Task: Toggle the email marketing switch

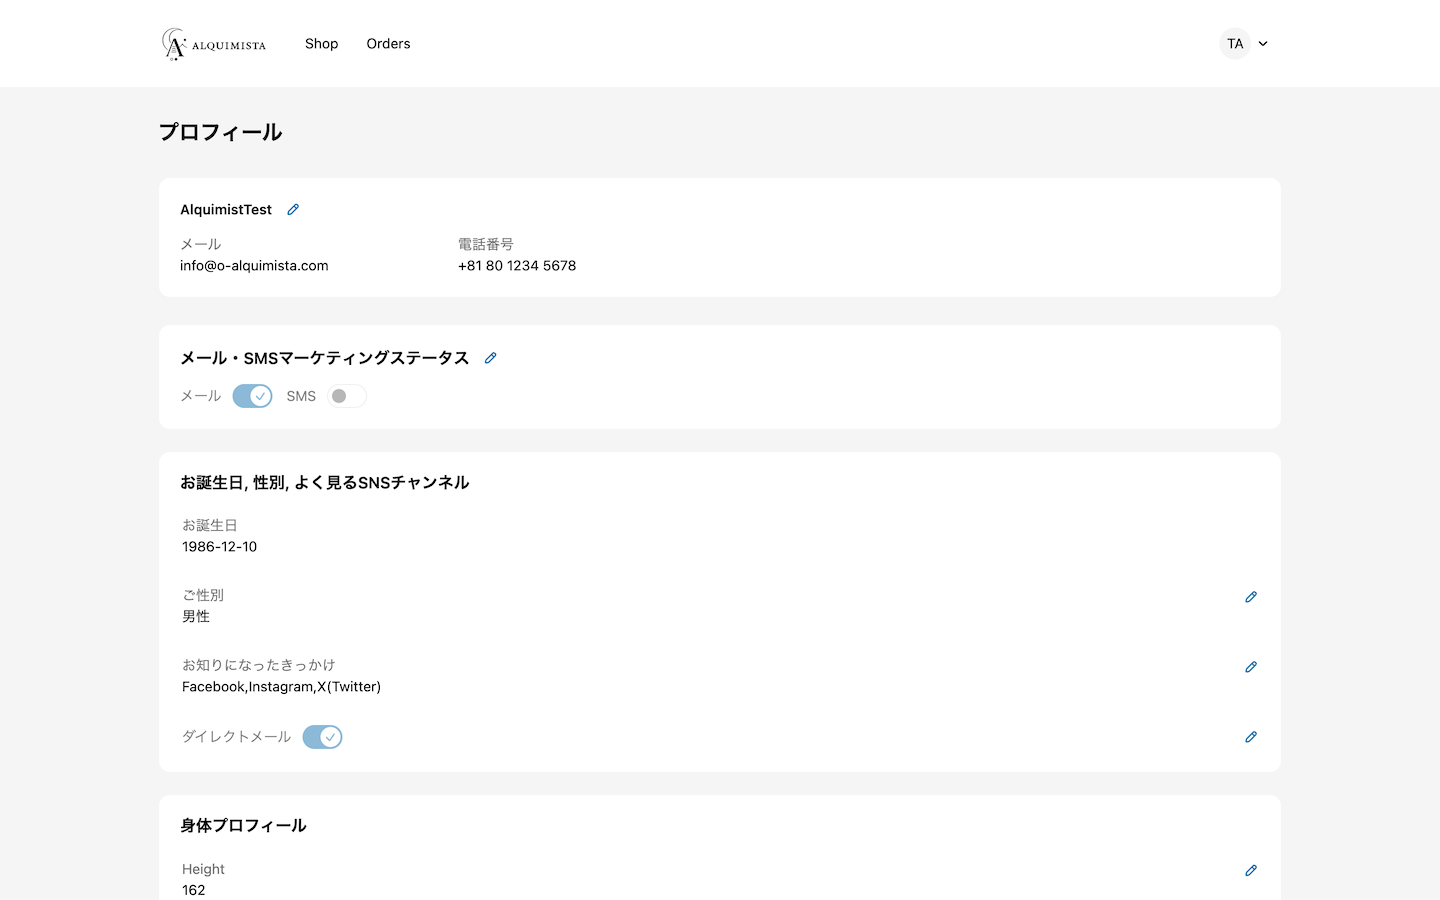Action: [252, 396]
